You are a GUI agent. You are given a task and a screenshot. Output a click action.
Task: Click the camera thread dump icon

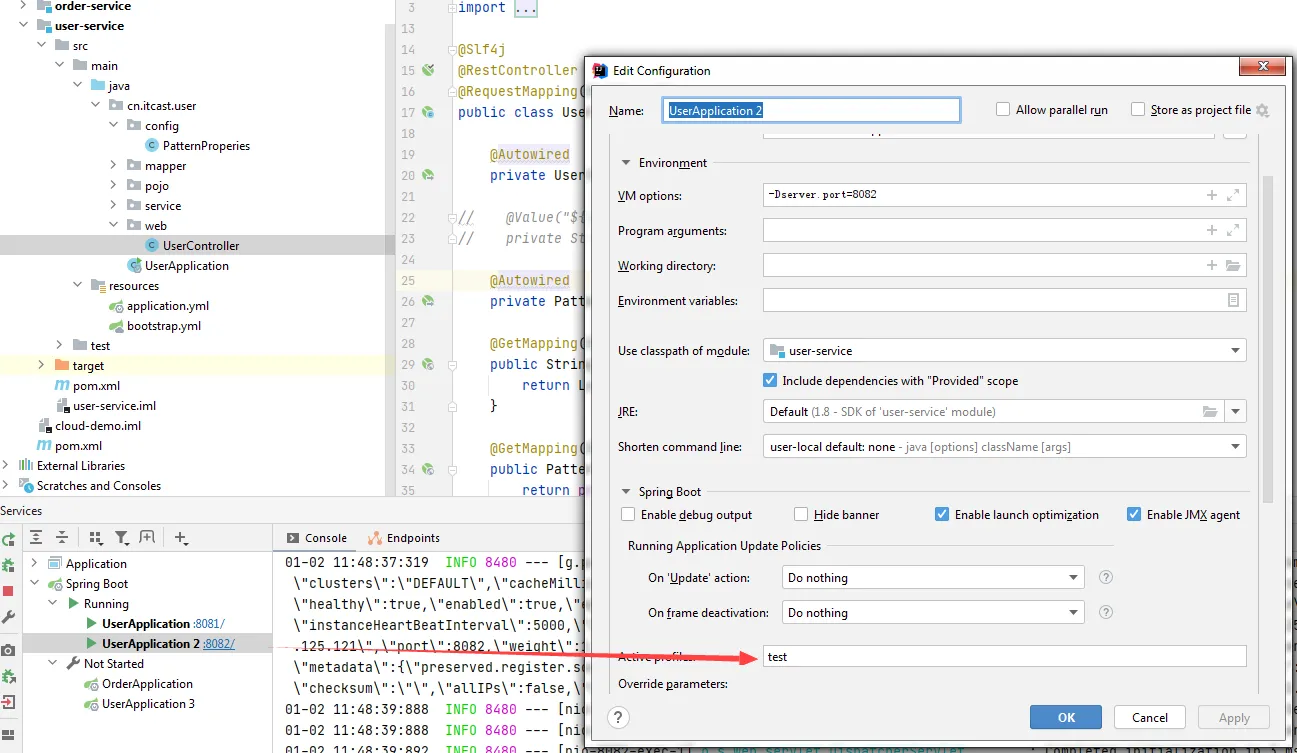8,650
